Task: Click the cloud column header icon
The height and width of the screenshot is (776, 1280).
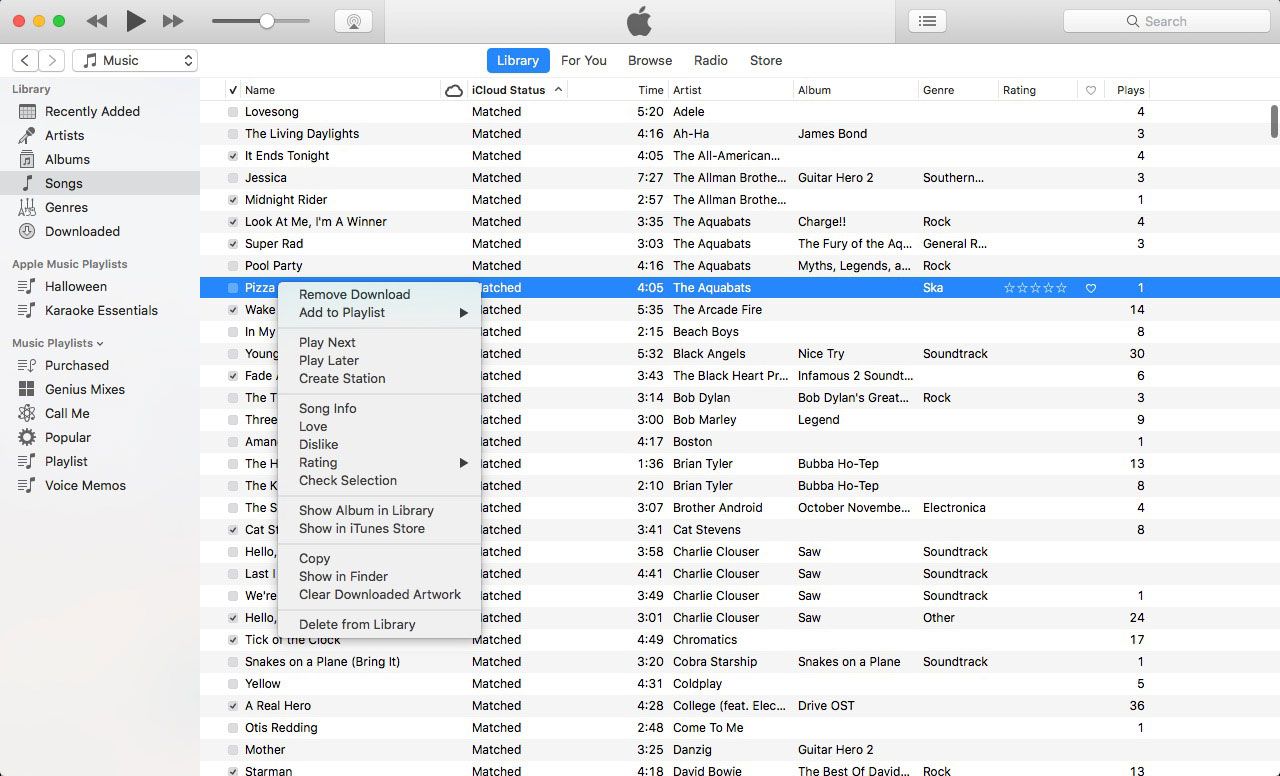Action: pyautogui.click(x=453, y=90)
